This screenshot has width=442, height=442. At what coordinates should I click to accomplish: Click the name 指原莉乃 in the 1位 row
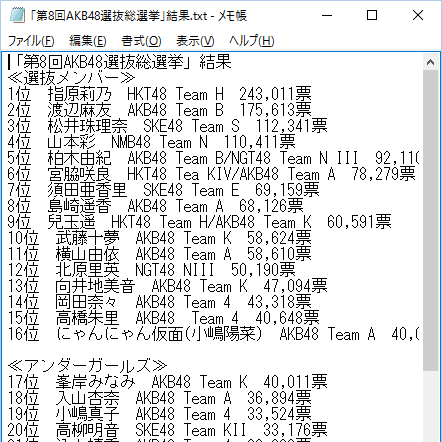point(79,94)
